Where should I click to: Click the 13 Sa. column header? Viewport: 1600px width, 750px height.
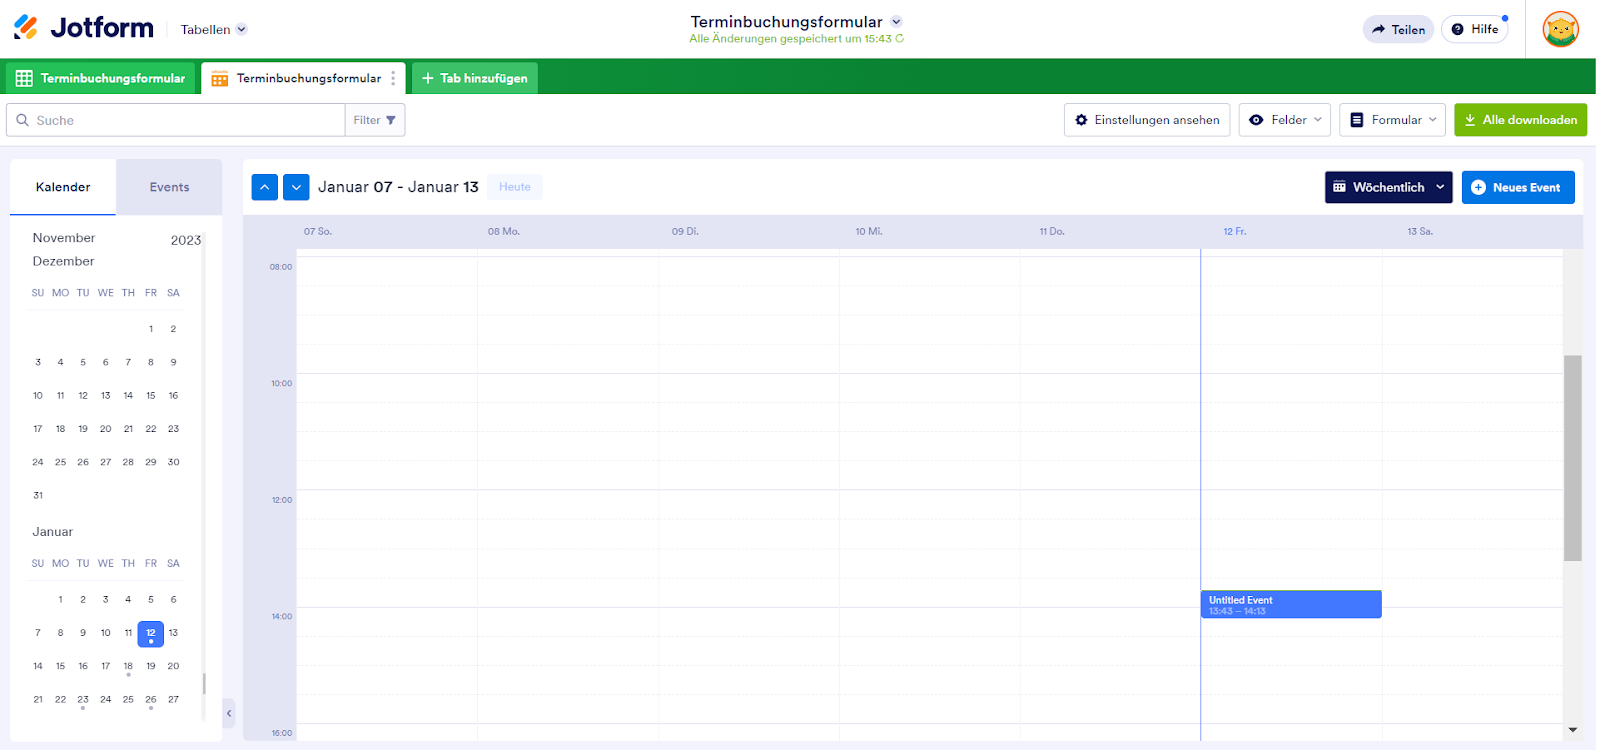pos(1420,231)
